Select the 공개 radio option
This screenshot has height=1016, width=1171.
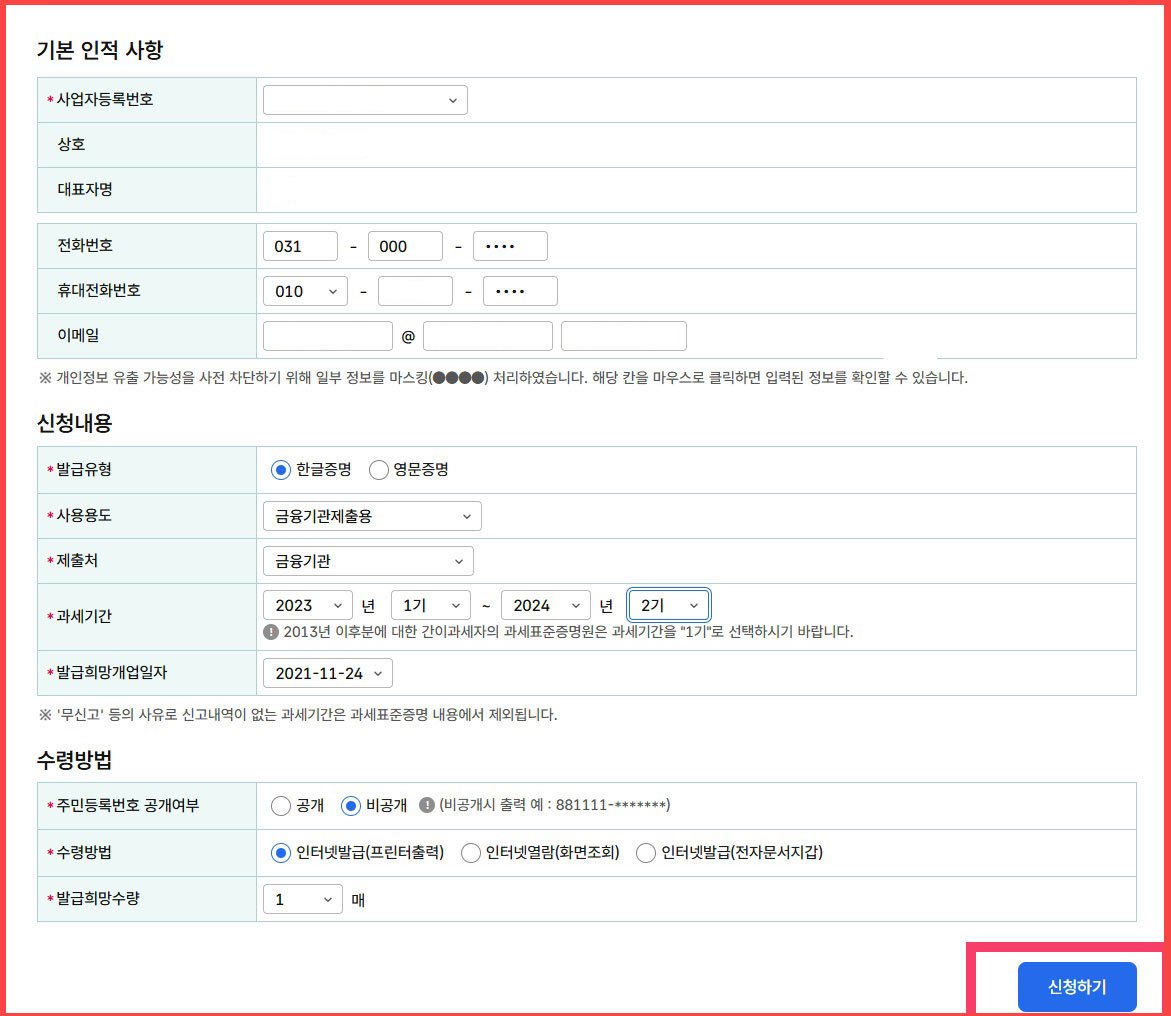pos(280,806)
